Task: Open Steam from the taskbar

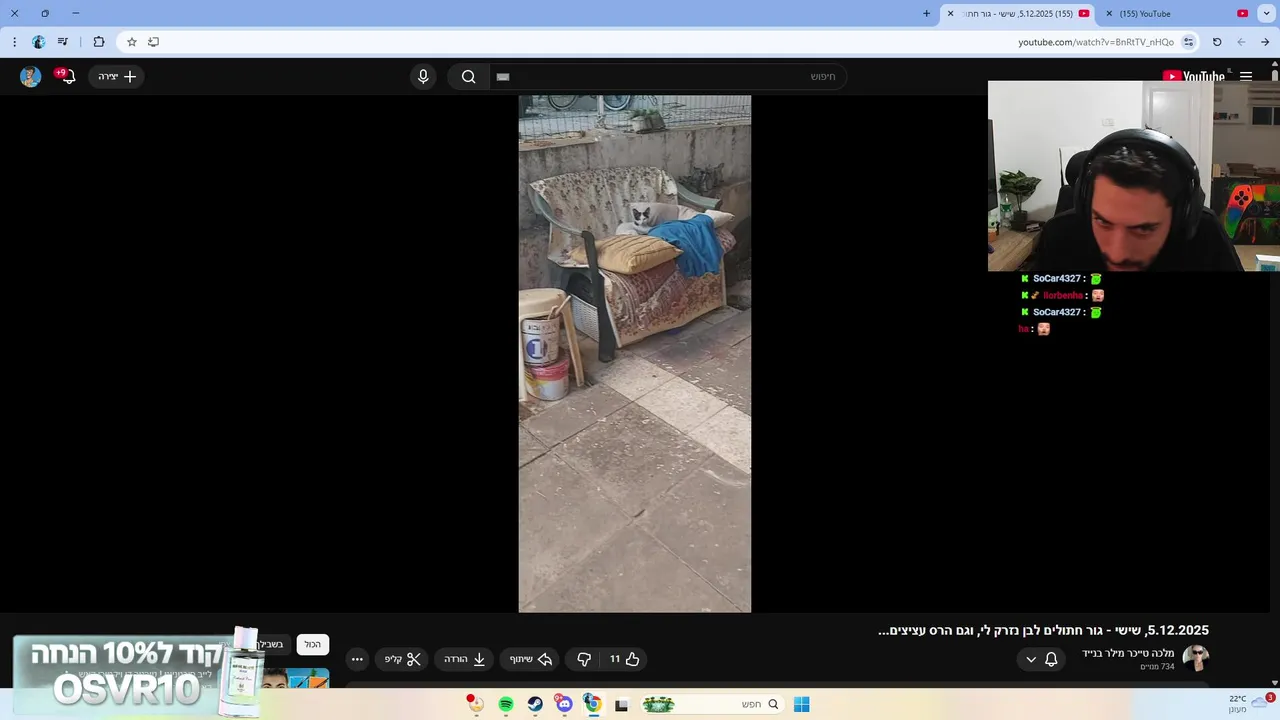Action: click(535, 704)
